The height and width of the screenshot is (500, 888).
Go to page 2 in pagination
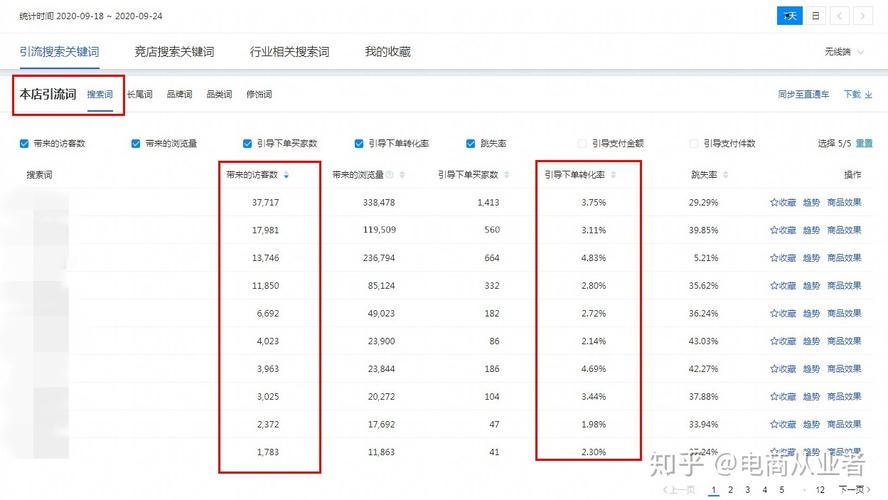(x=731, y=490)
